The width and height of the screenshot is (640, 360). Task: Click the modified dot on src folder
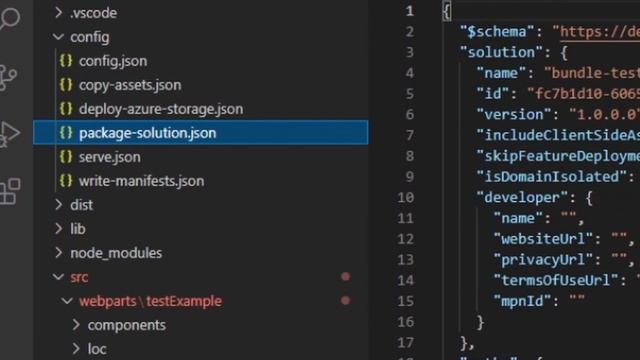click(345, 277)
